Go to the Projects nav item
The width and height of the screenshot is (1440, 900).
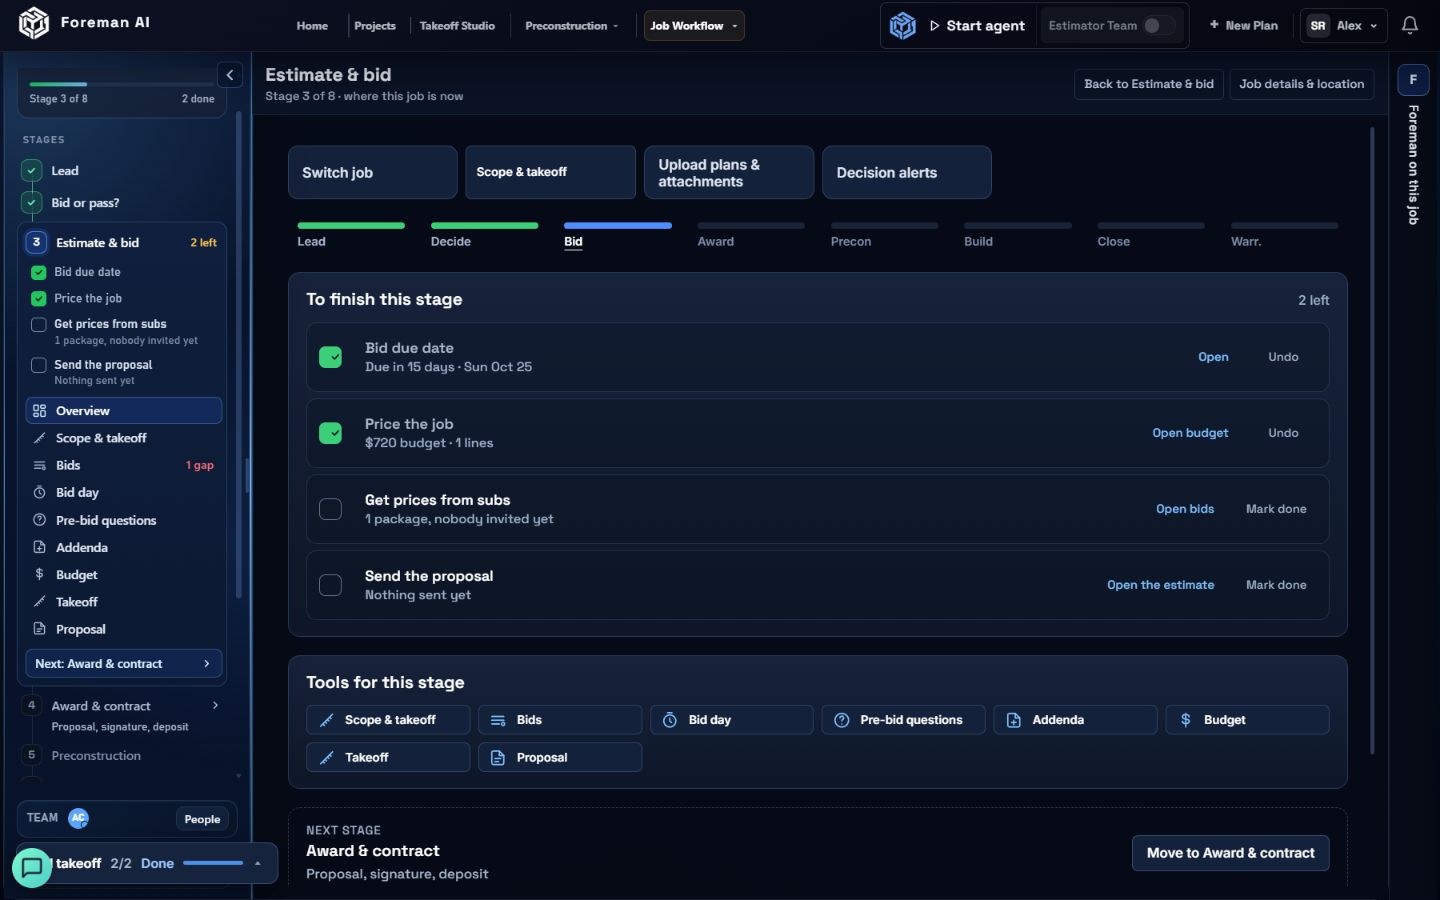pos(375,26)
